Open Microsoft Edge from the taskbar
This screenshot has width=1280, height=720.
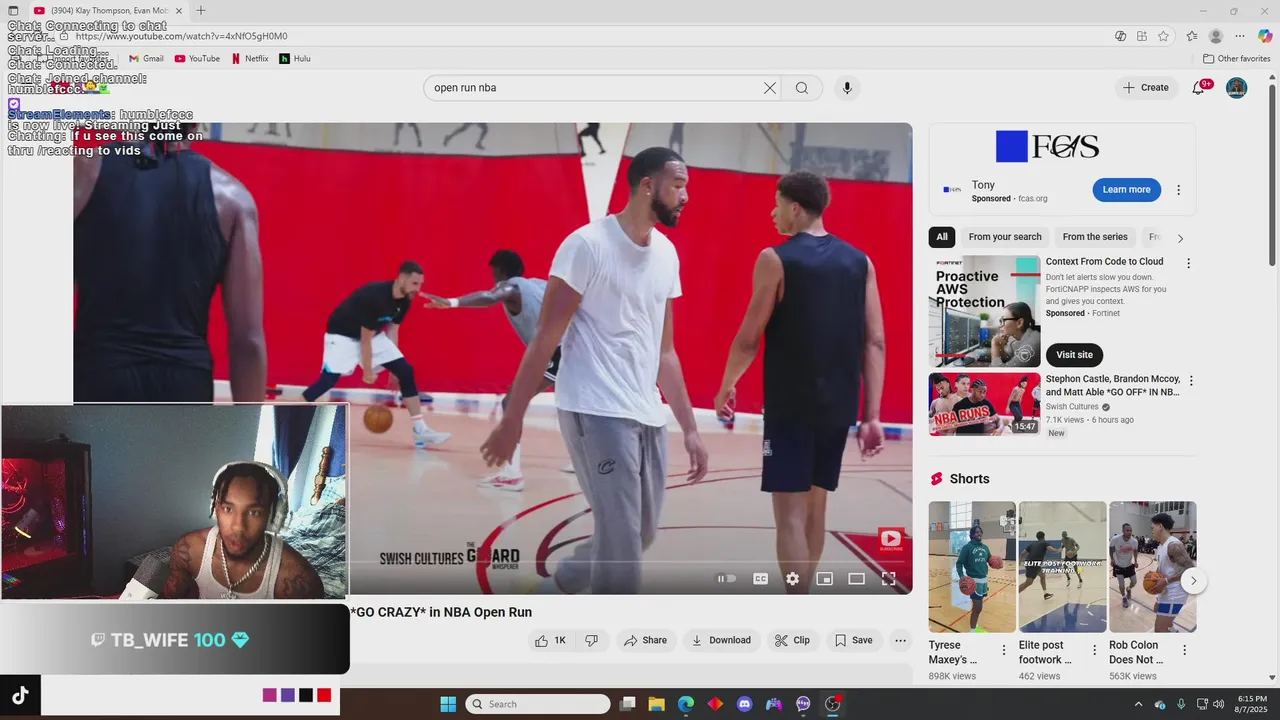(686, 704)
